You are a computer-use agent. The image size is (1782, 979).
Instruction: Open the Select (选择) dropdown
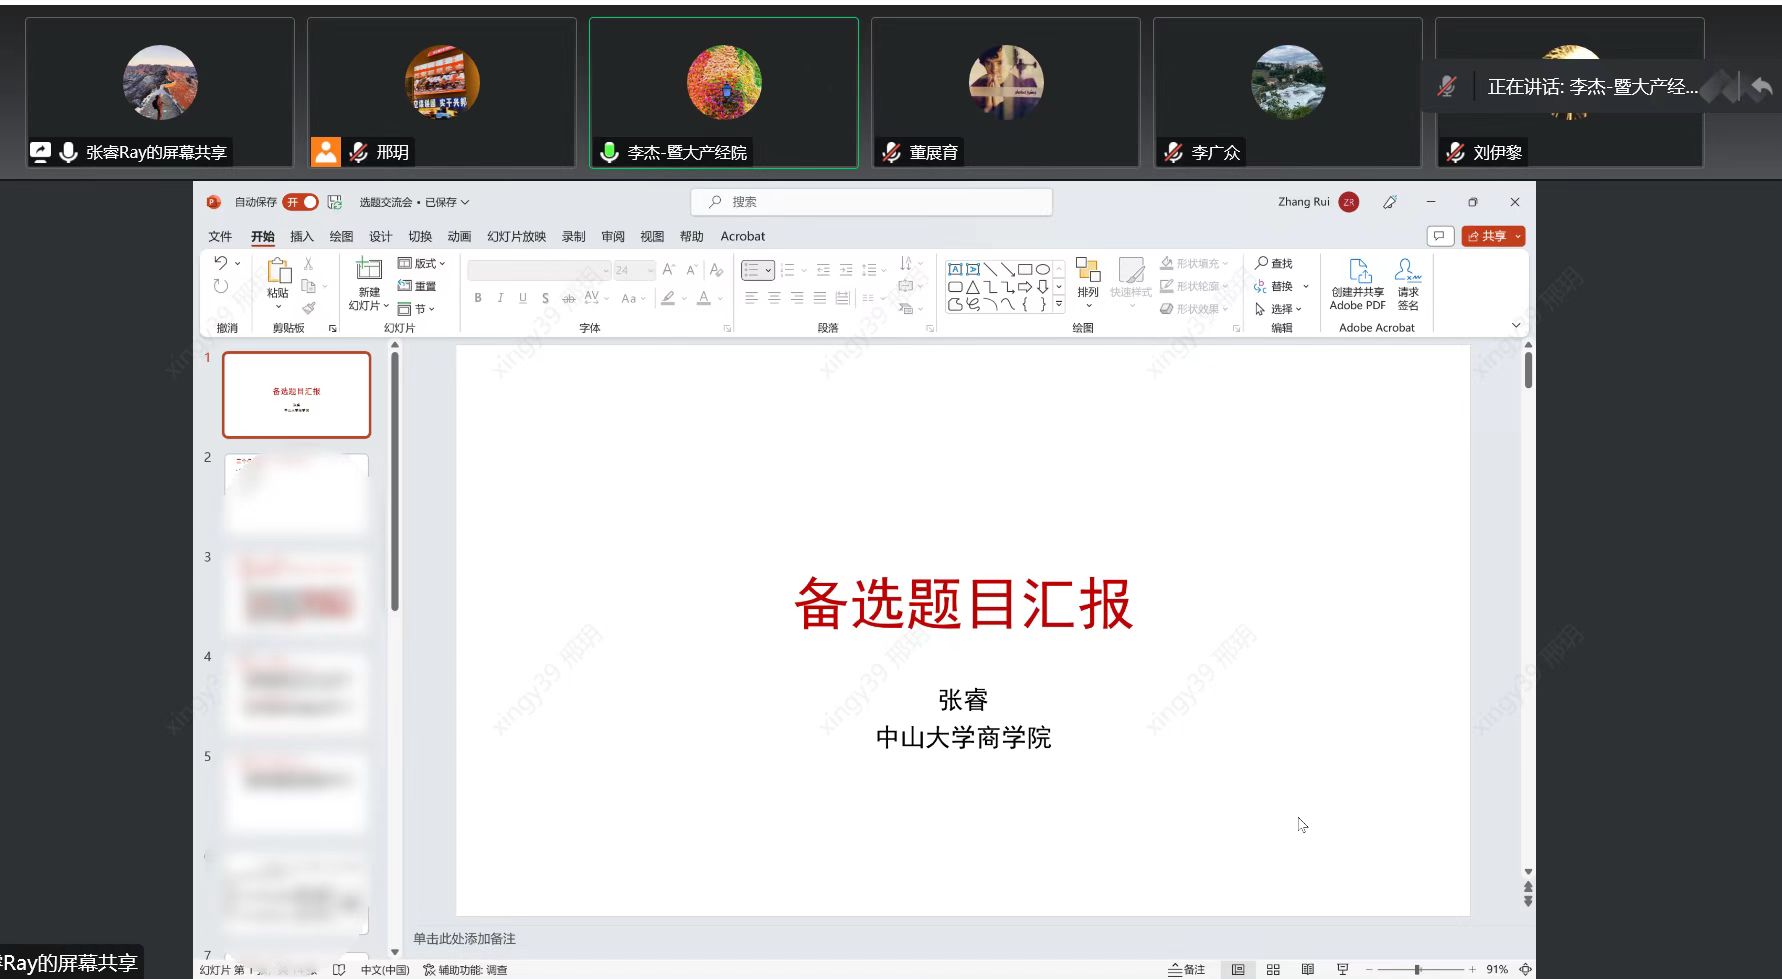click(1279, 309)
